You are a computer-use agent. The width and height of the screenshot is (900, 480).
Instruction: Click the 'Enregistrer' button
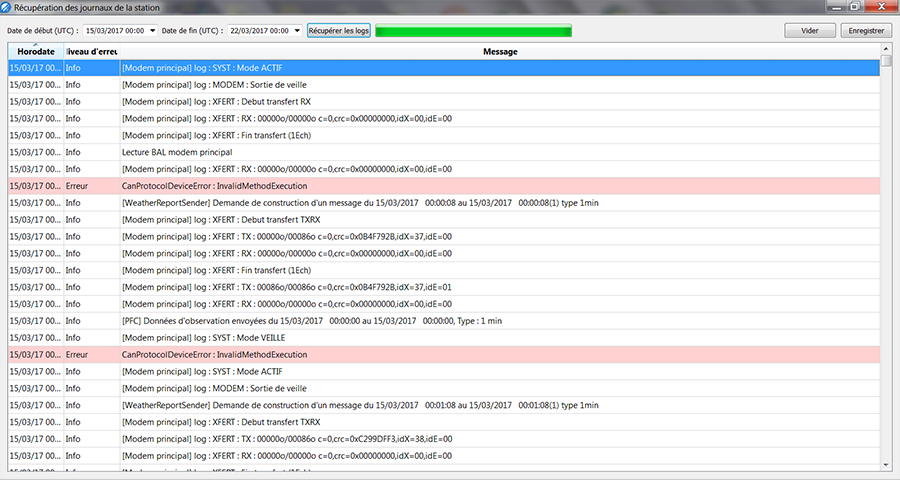click(866, 31)
